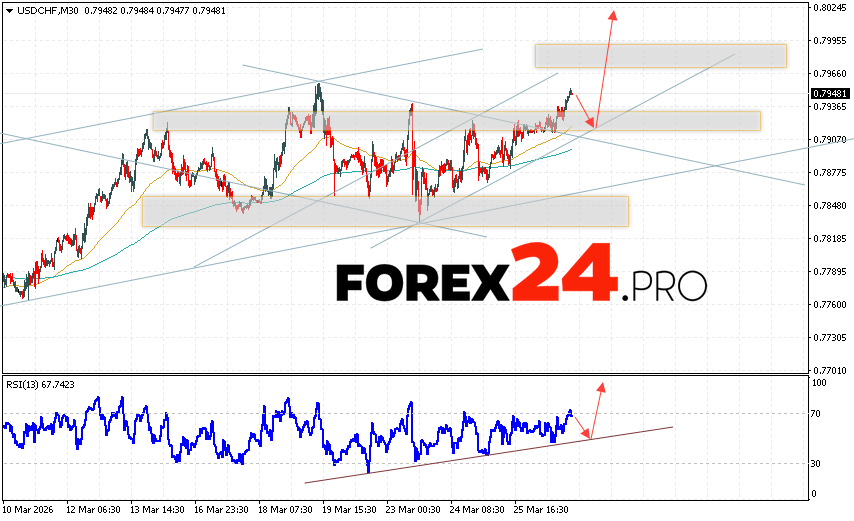Select the RSI(13) 67.7423 indicator label
Viewport: 854px width, 521px height.
coord(40,385)
